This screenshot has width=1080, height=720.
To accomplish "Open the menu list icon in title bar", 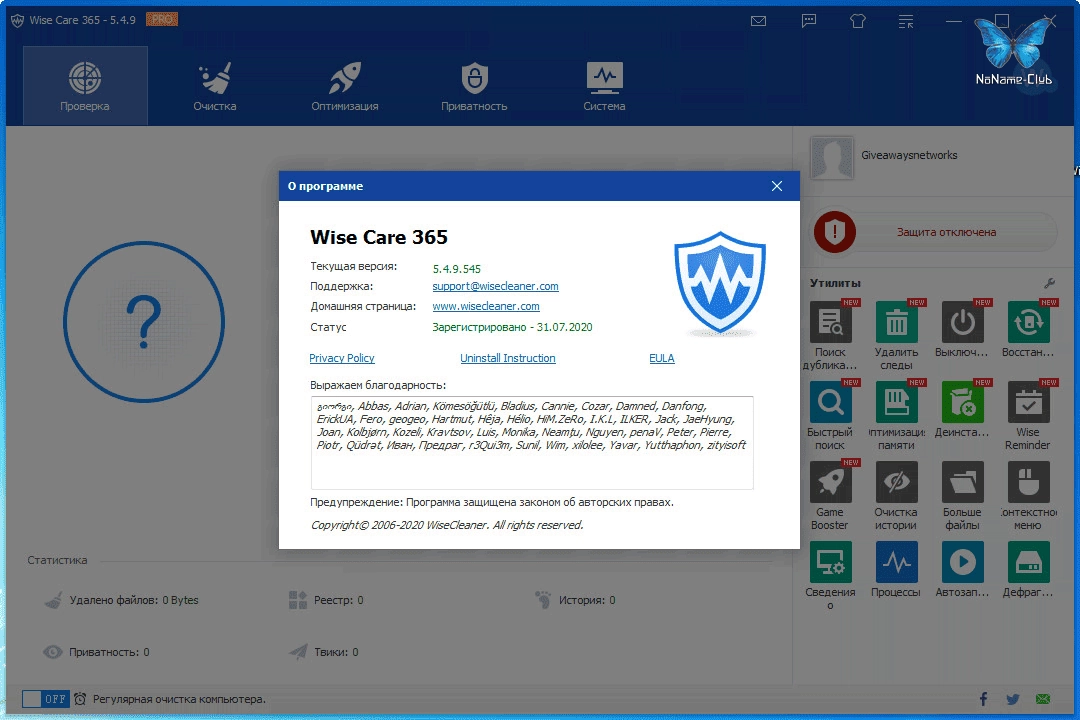I will point(906,21).
